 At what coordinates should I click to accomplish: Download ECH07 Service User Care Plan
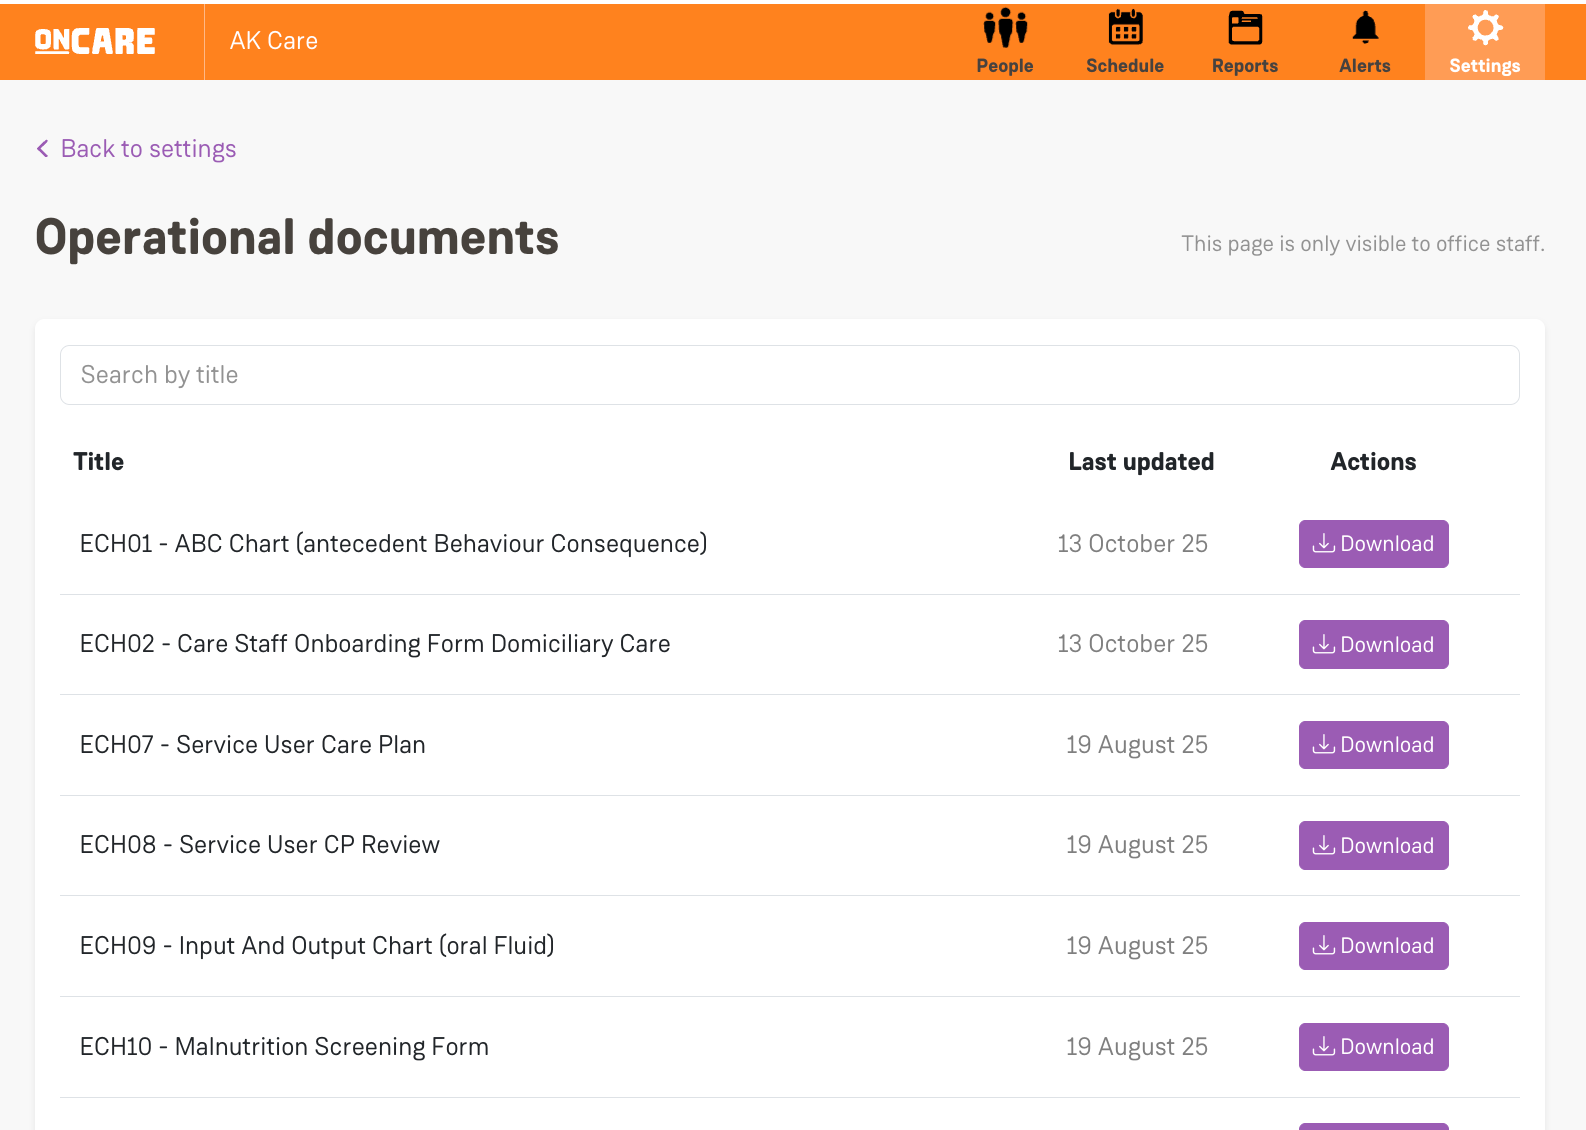[1373, 745]
